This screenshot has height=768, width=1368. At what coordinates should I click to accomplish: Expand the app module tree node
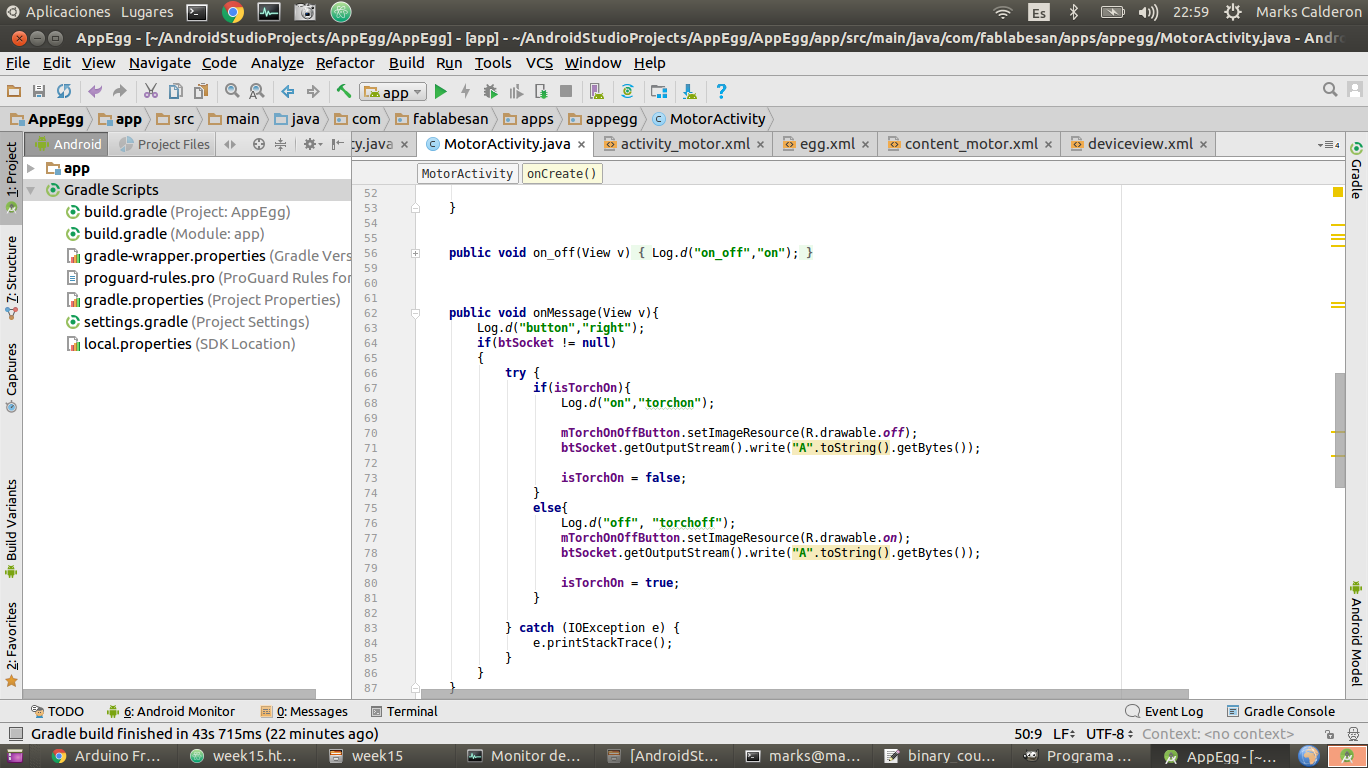point(32,168)
